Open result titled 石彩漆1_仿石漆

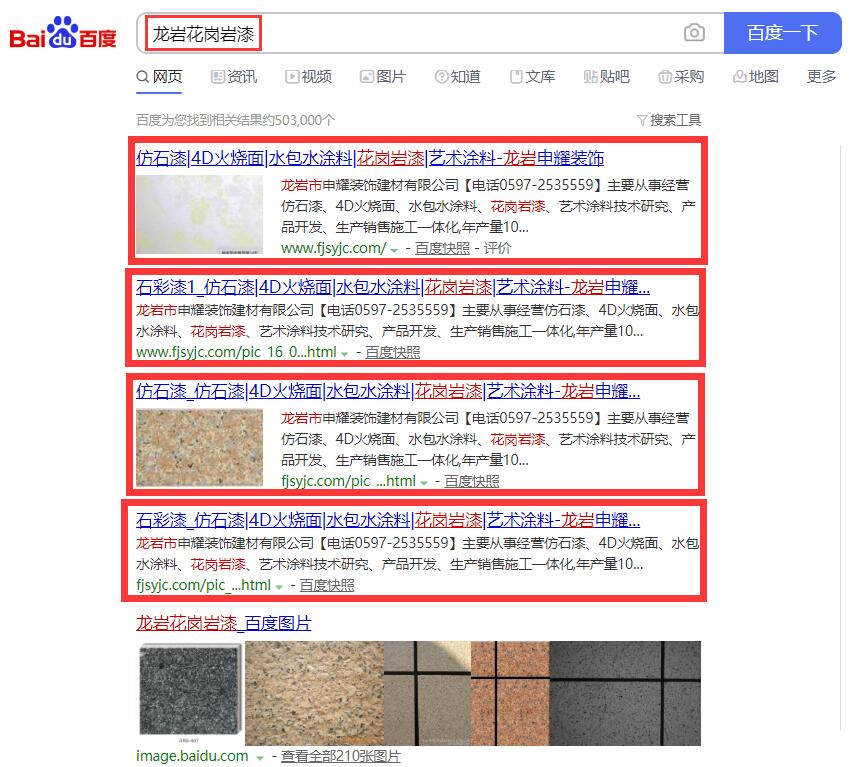coord(393,287)
